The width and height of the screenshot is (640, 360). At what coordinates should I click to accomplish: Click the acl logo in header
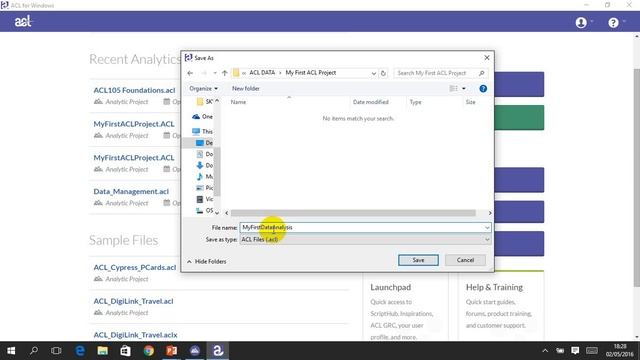23,21
